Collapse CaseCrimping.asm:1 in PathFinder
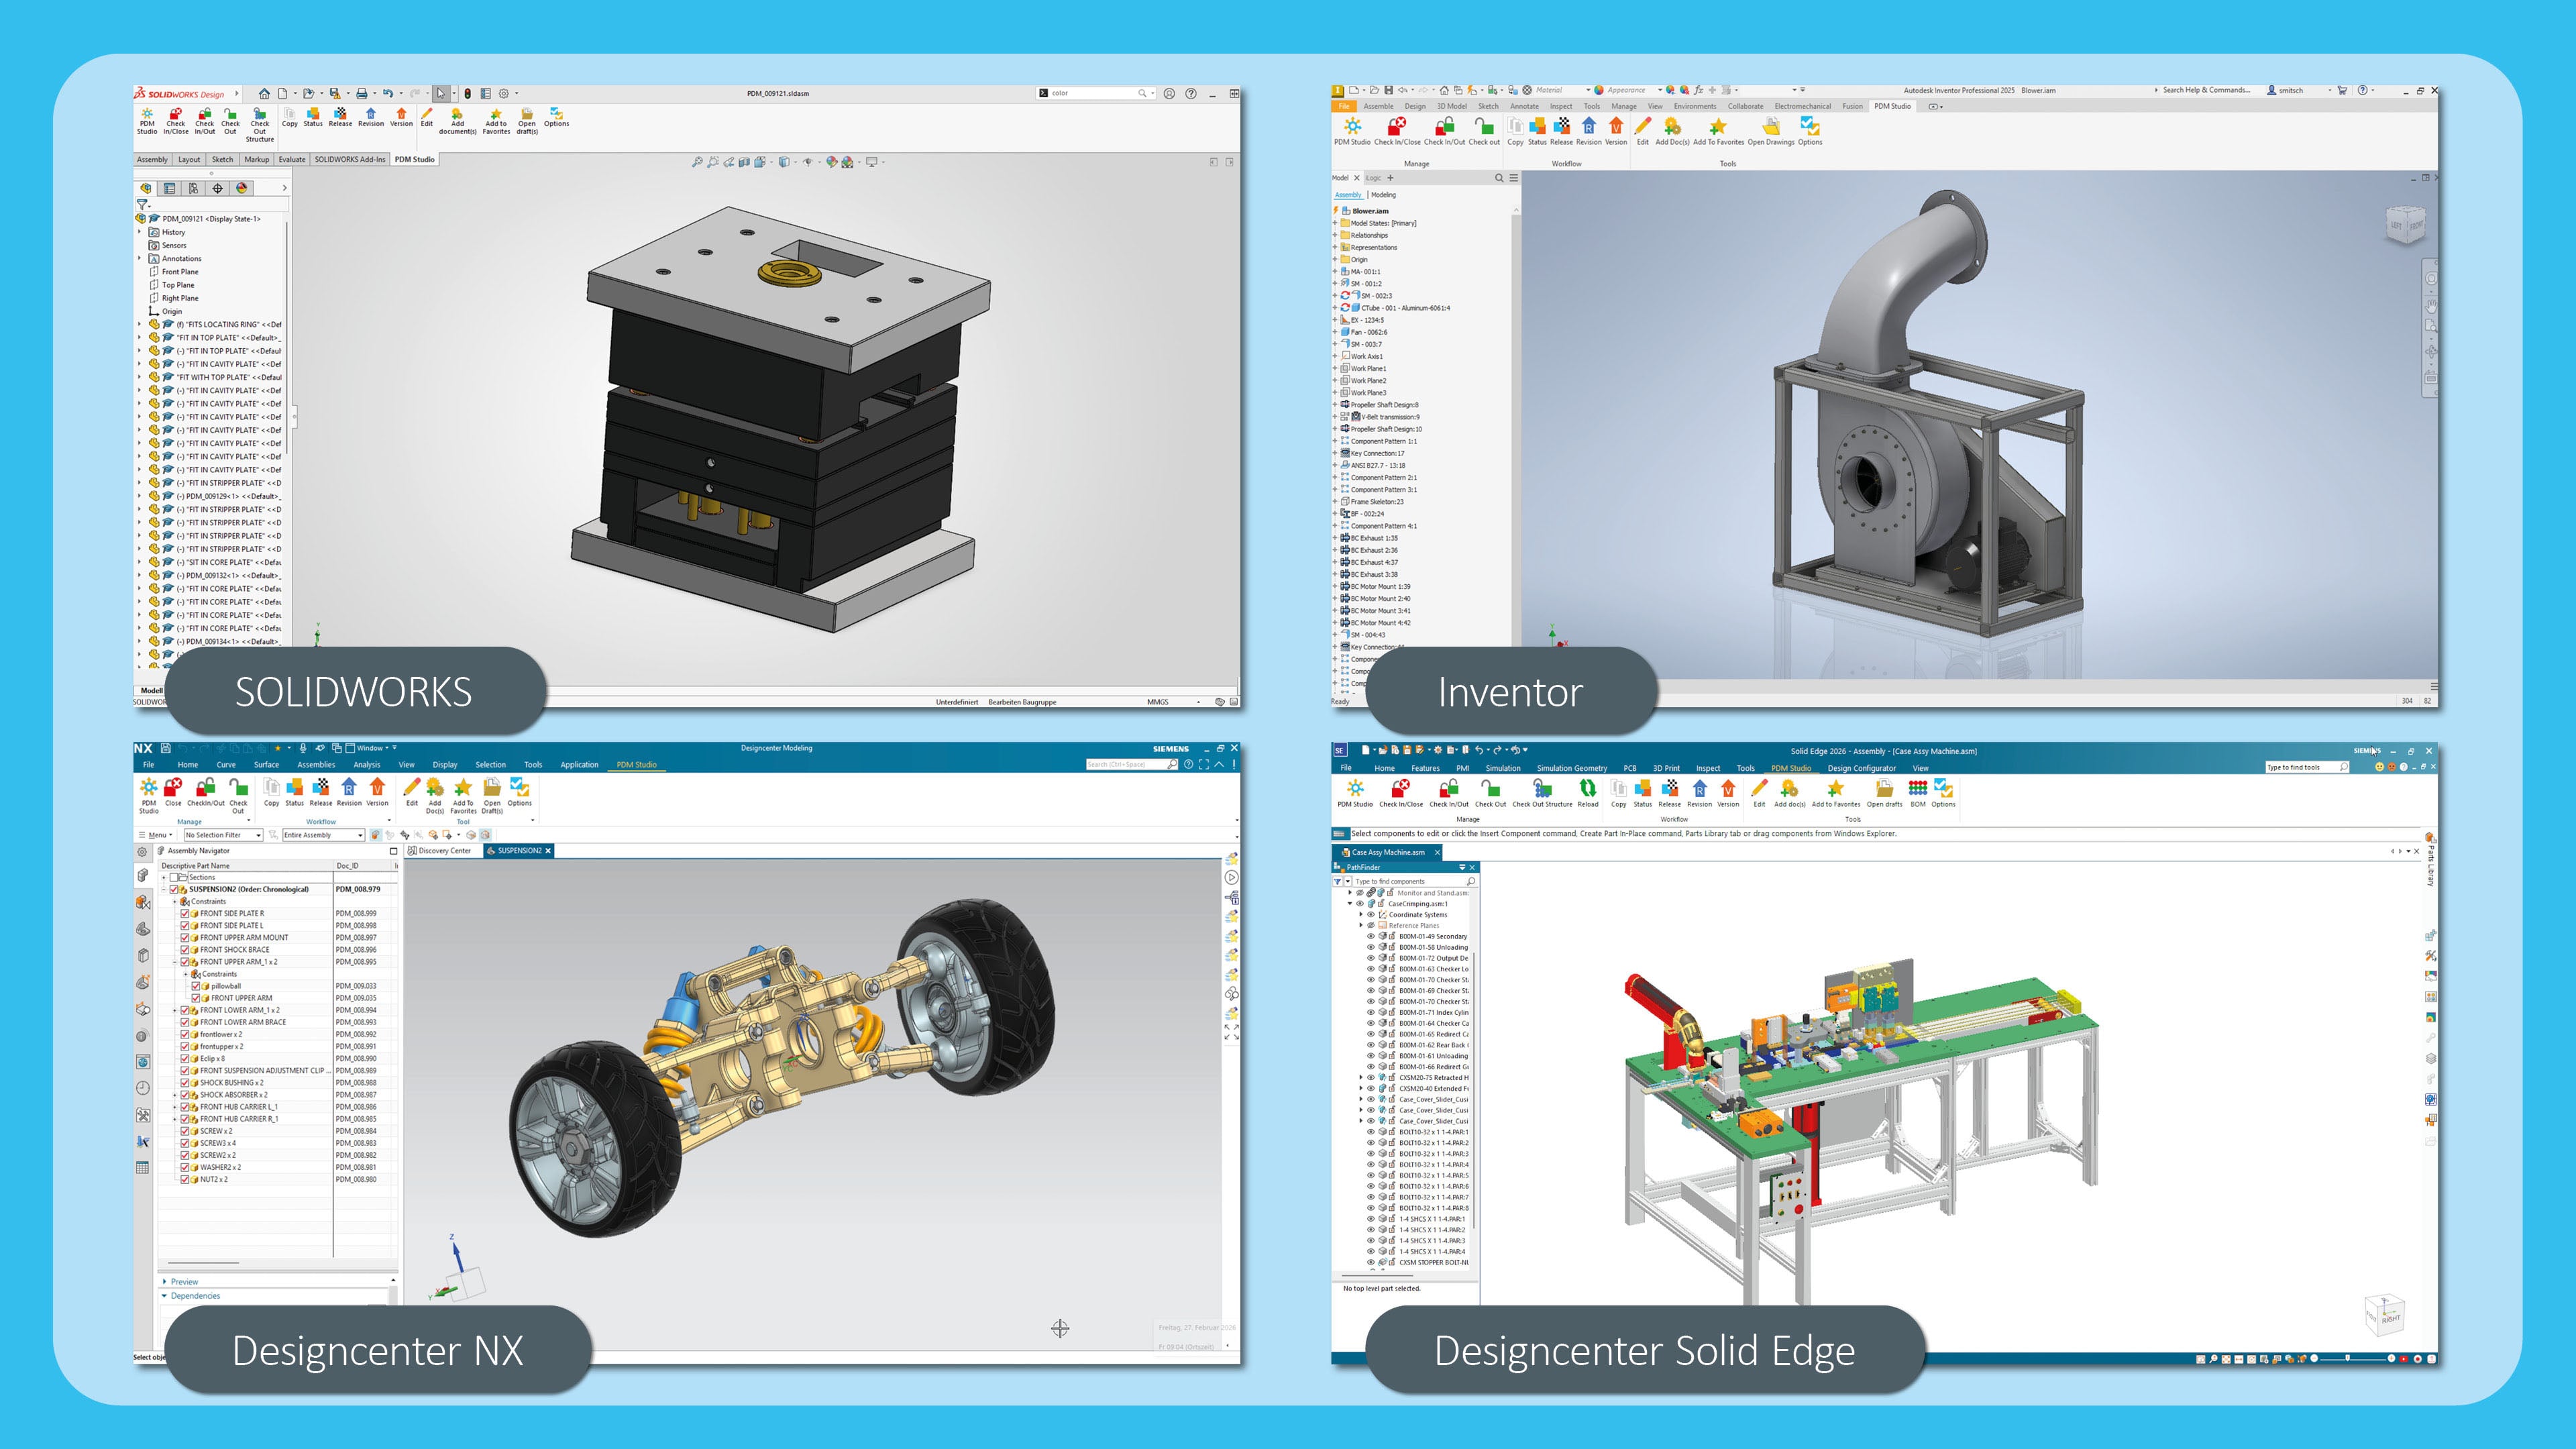The height and width of the screenshot is (1449, 2576). 1350,903
